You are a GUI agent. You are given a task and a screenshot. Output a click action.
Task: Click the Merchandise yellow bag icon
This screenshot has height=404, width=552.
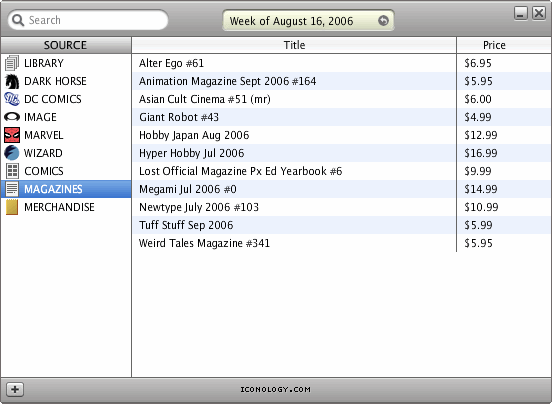tap(12, 207)
